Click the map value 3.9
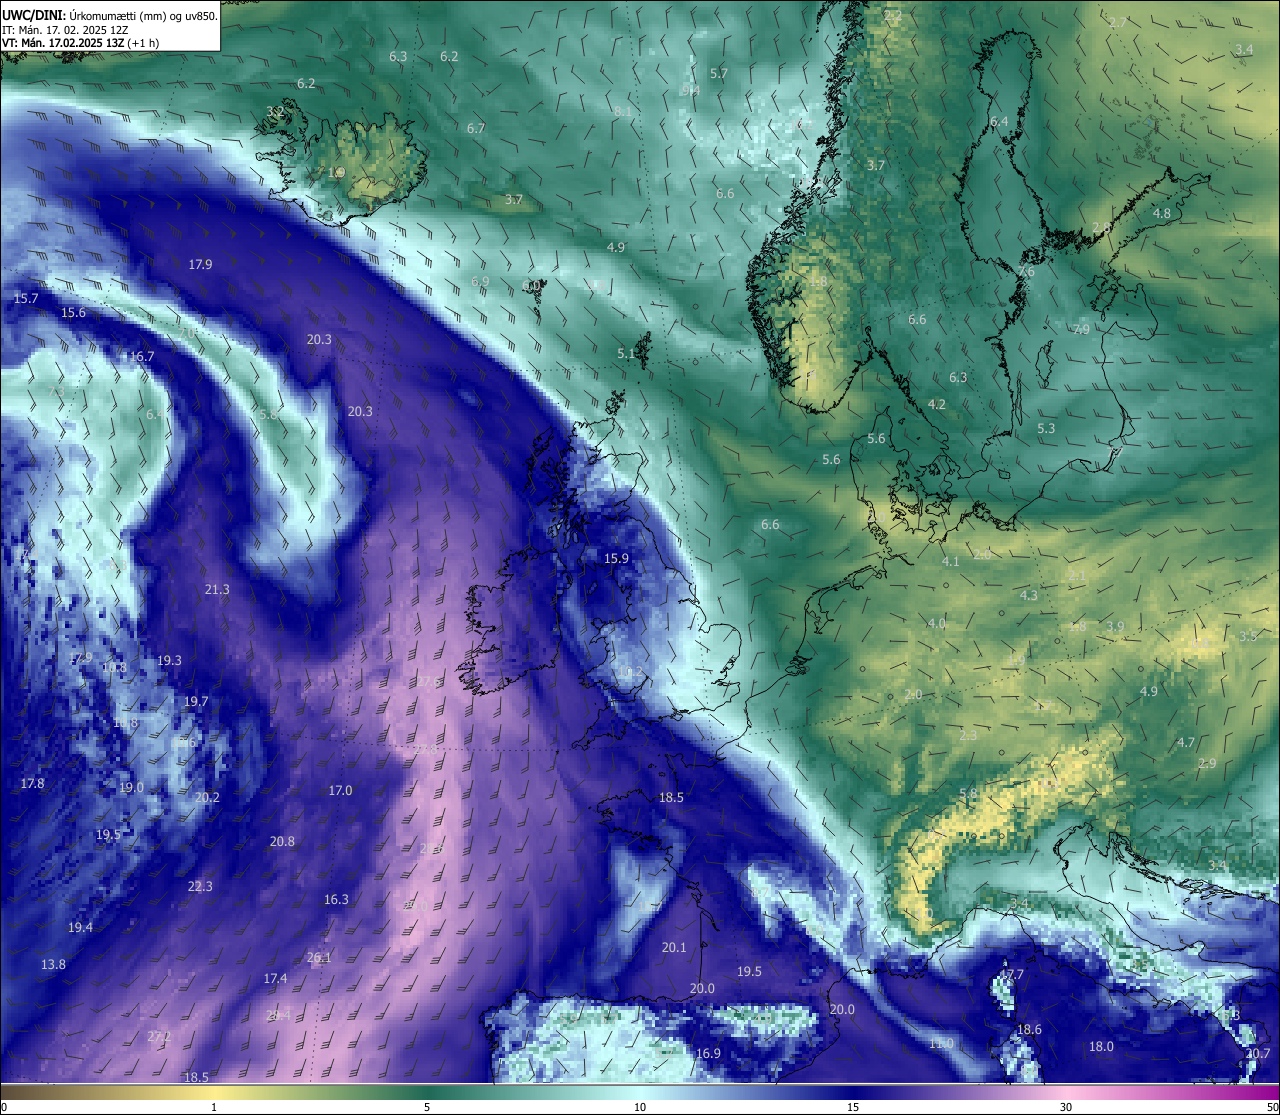 pyautogui.click(x=1115, y=627)
